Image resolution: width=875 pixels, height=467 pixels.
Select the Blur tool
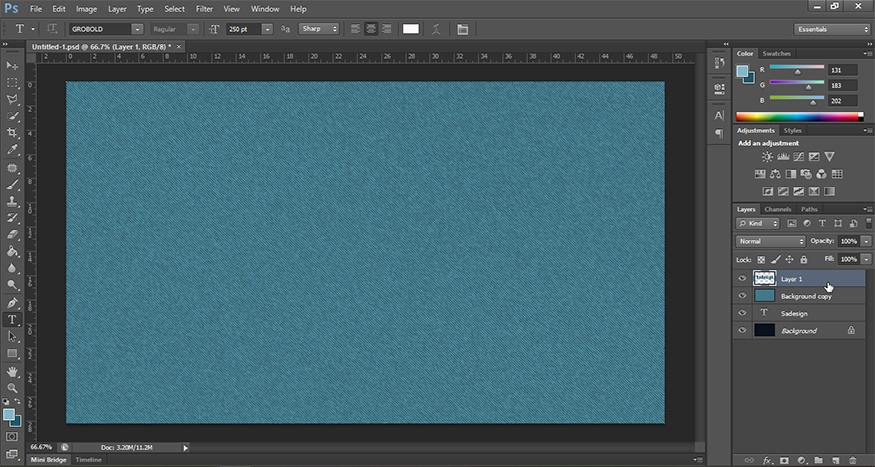[12, 268]
